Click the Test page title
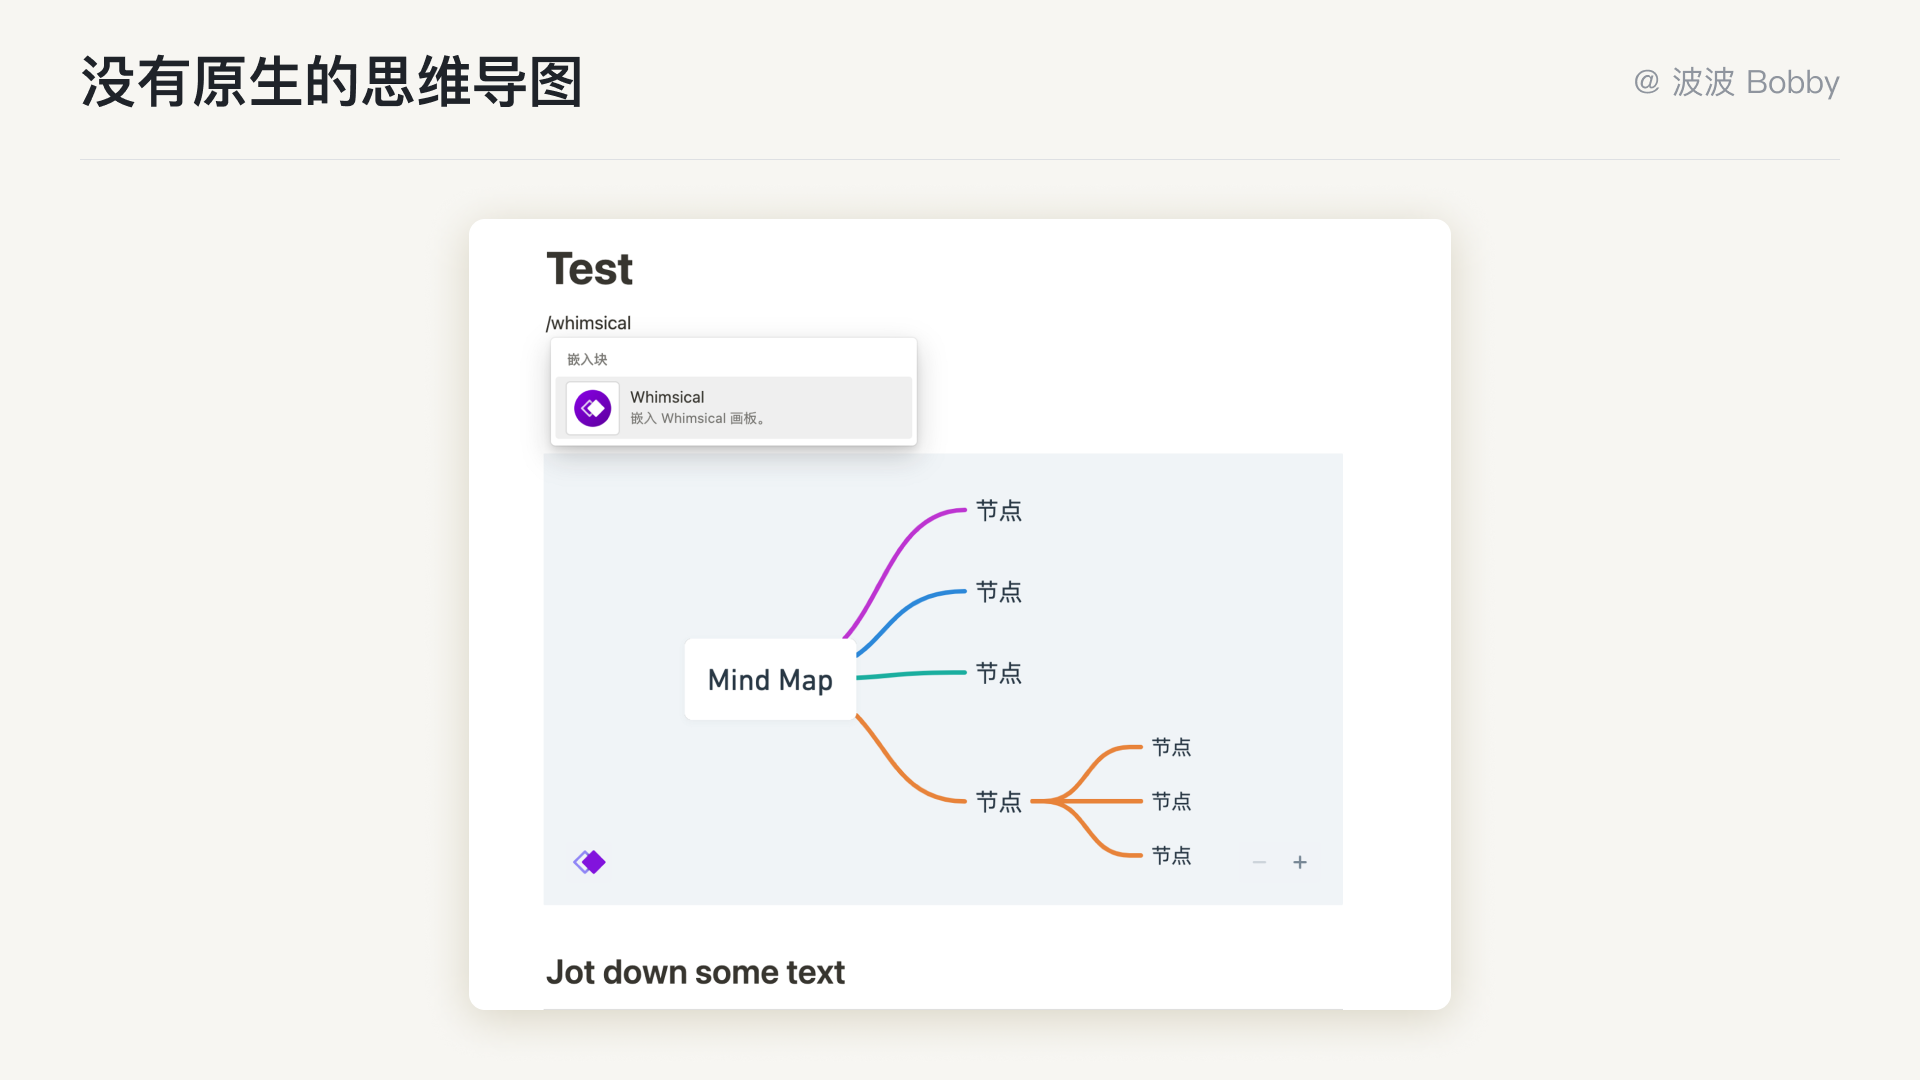The width and height of the screenshot is (1920, 1080). [590, 269]
